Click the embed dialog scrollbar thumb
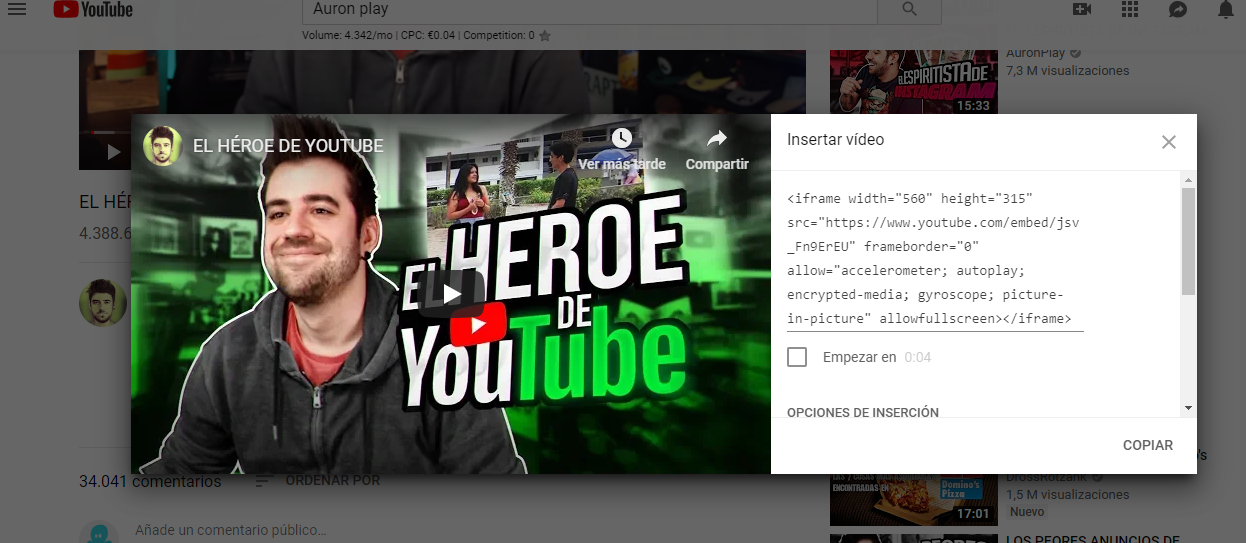Screen dimensions: 1246x543 coord(1188,241)
